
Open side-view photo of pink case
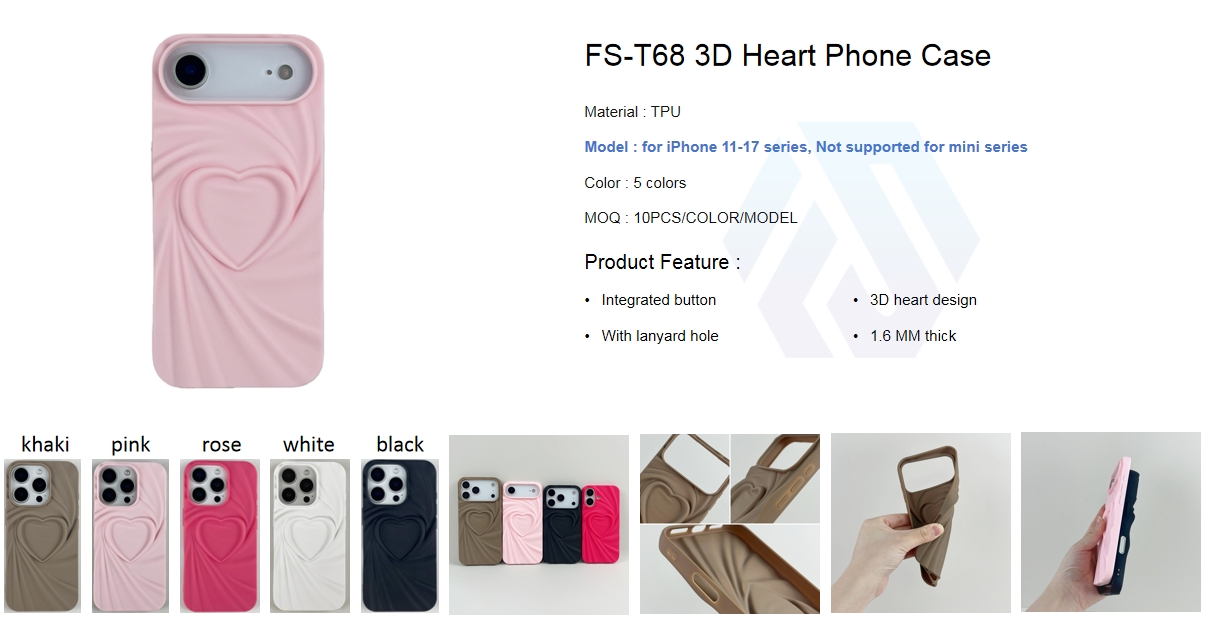(1111, 522)
